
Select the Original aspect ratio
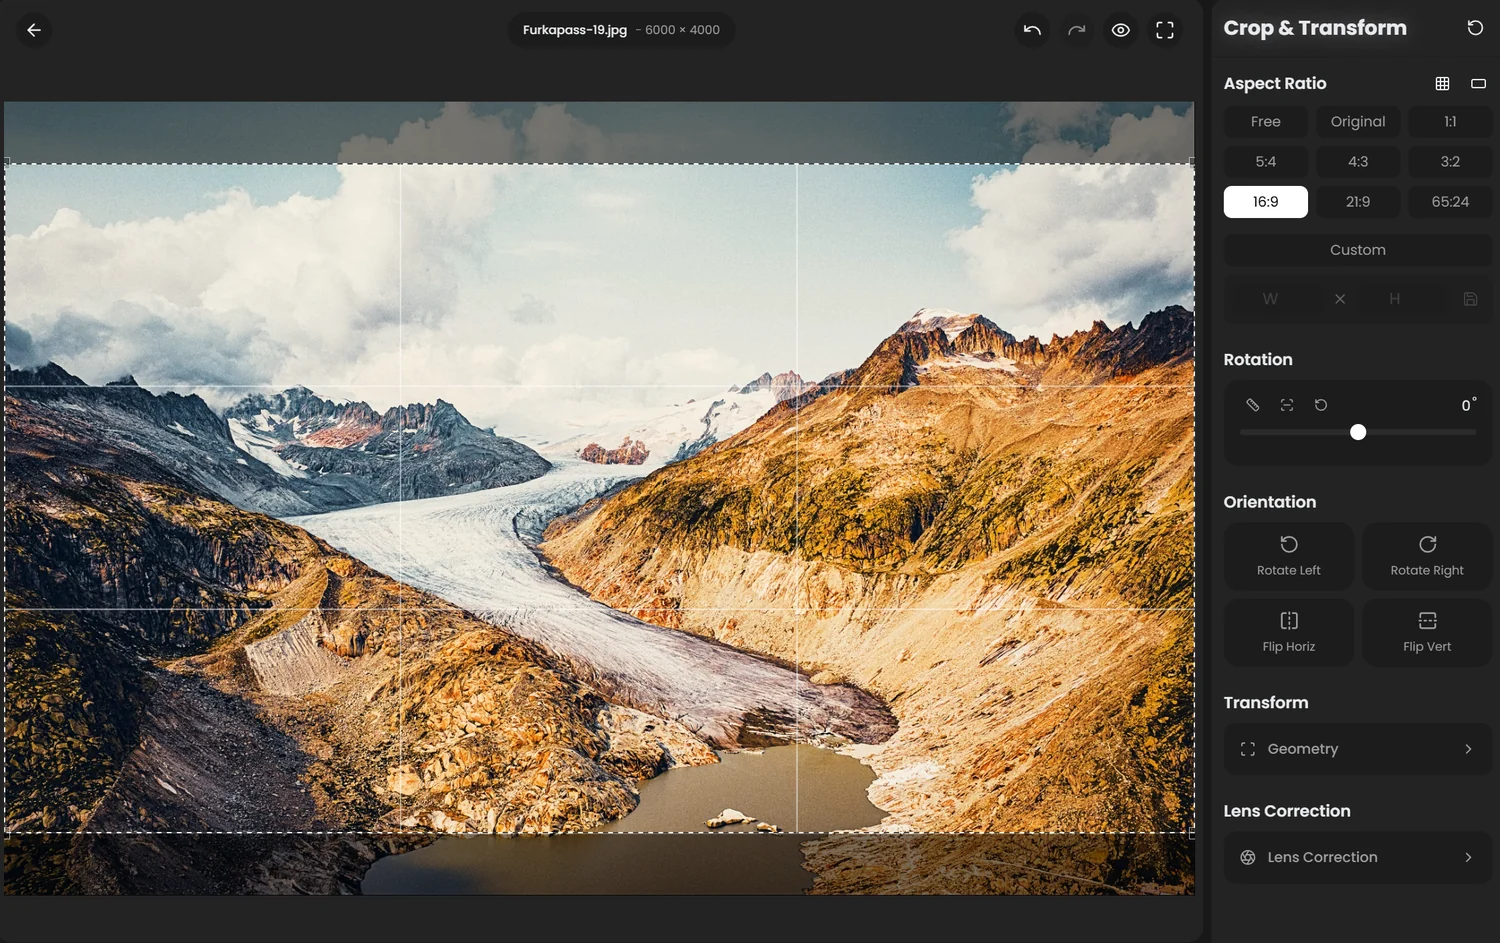pyautogui.click(x=1358, y=122)
